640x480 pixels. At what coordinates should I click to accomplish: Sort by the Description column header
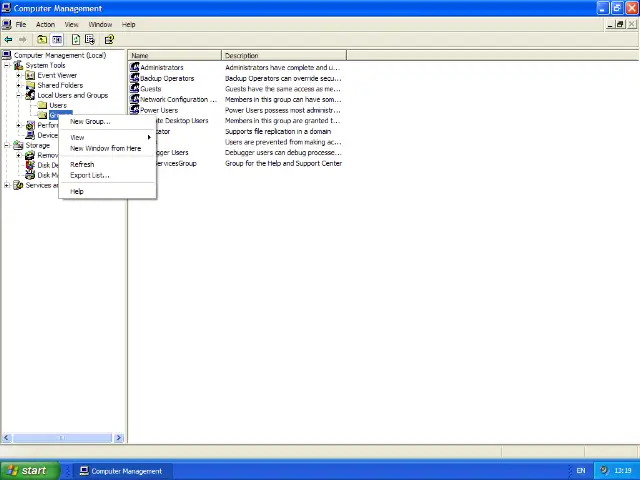284,55
